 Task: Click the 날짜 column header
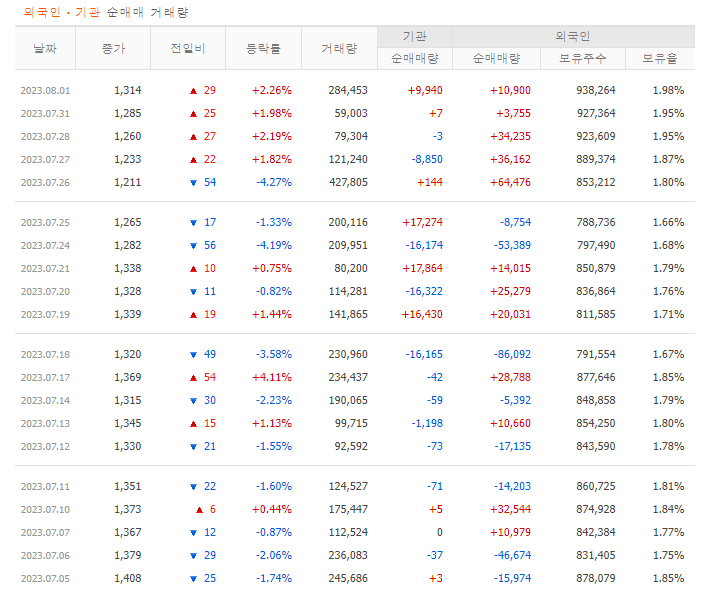pyautogui.click(x=45, y=48)
